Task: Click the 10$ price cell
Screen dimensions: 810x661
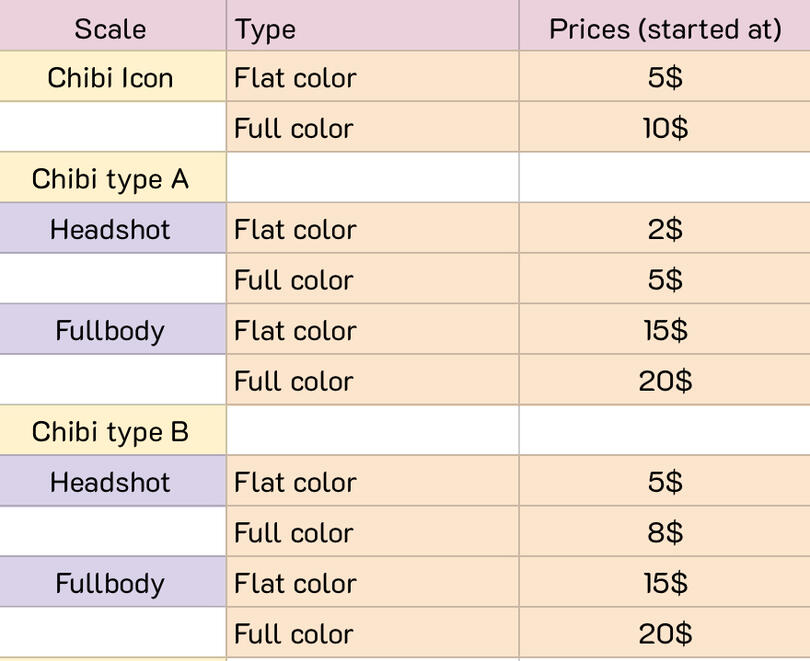Action: (664, 128)
